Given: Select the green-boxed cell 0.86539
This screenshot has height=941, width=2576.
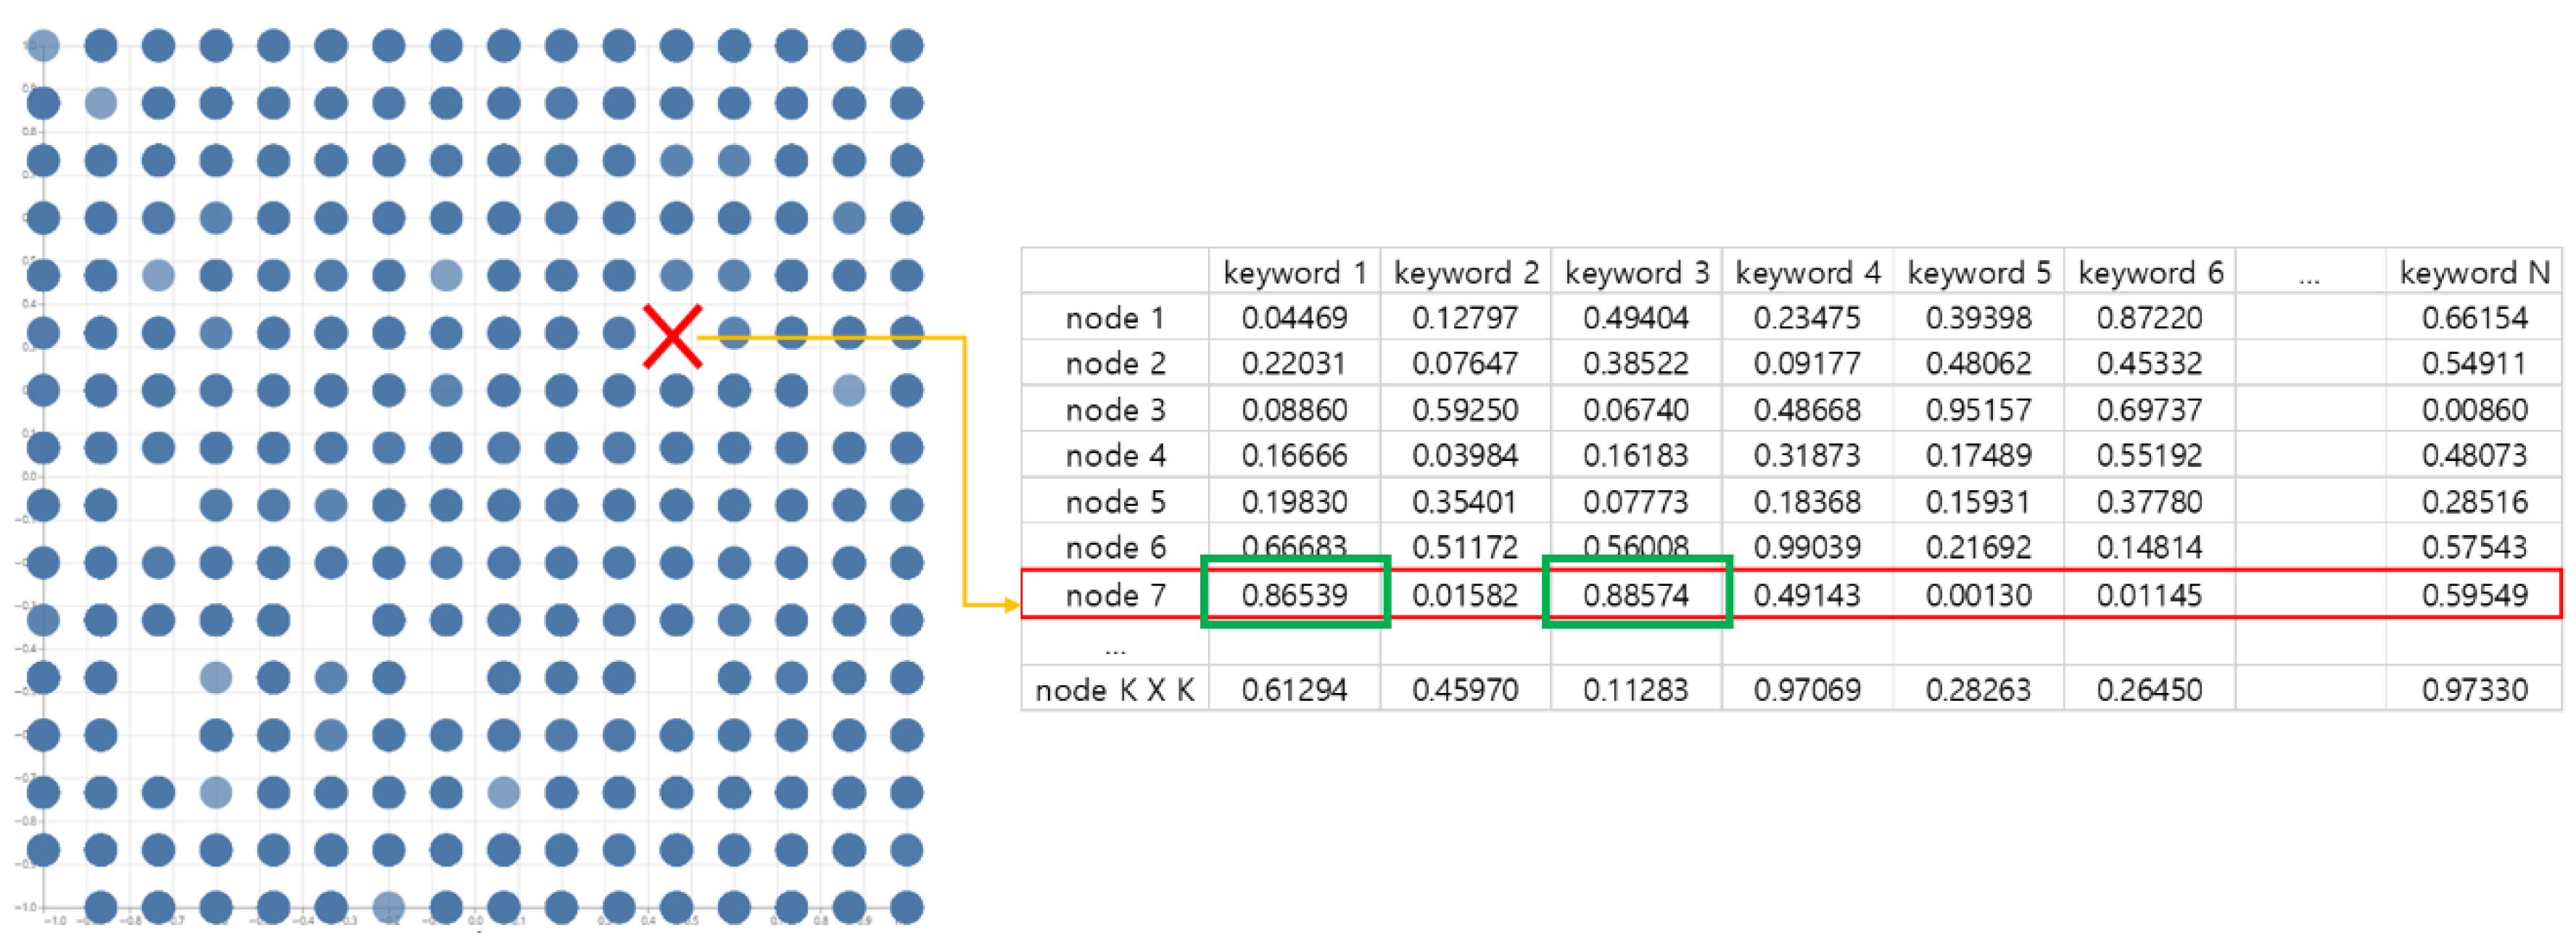Looking at the screenshot, I should pyautogui.click(x=1294, y=595).
